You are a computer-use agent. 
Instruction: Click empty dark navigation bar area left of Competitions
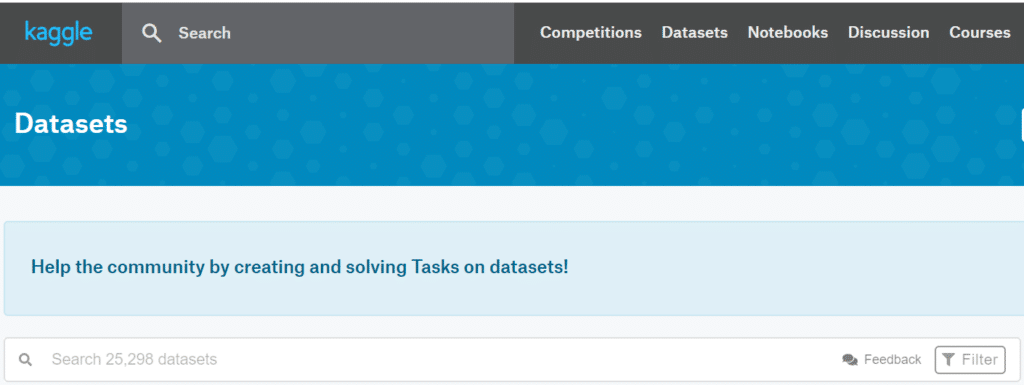[x=526, y=33]
